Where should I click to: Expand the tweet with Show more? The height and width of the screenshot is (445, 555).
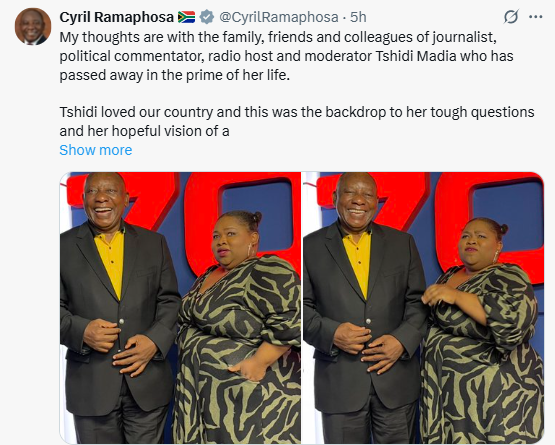[x=96, y=150]
